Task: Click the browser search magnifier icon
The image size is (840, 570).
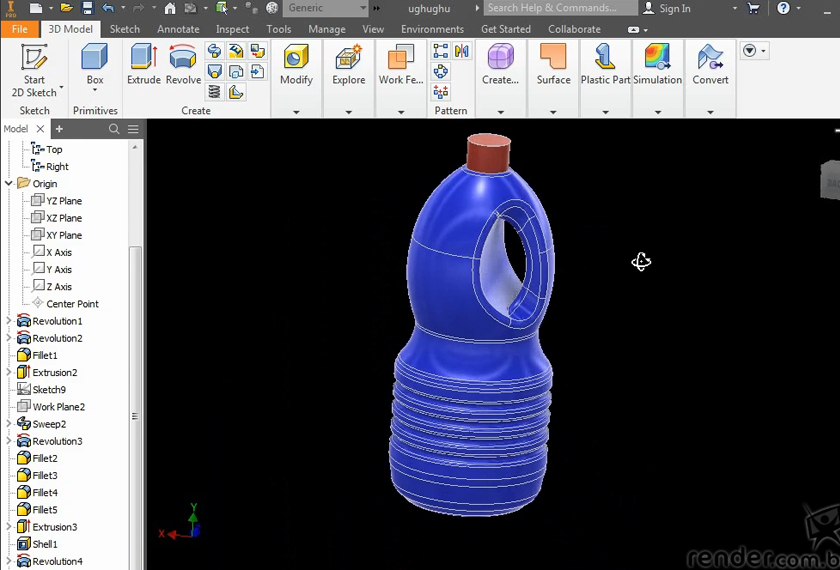Action: pos(114,129)
